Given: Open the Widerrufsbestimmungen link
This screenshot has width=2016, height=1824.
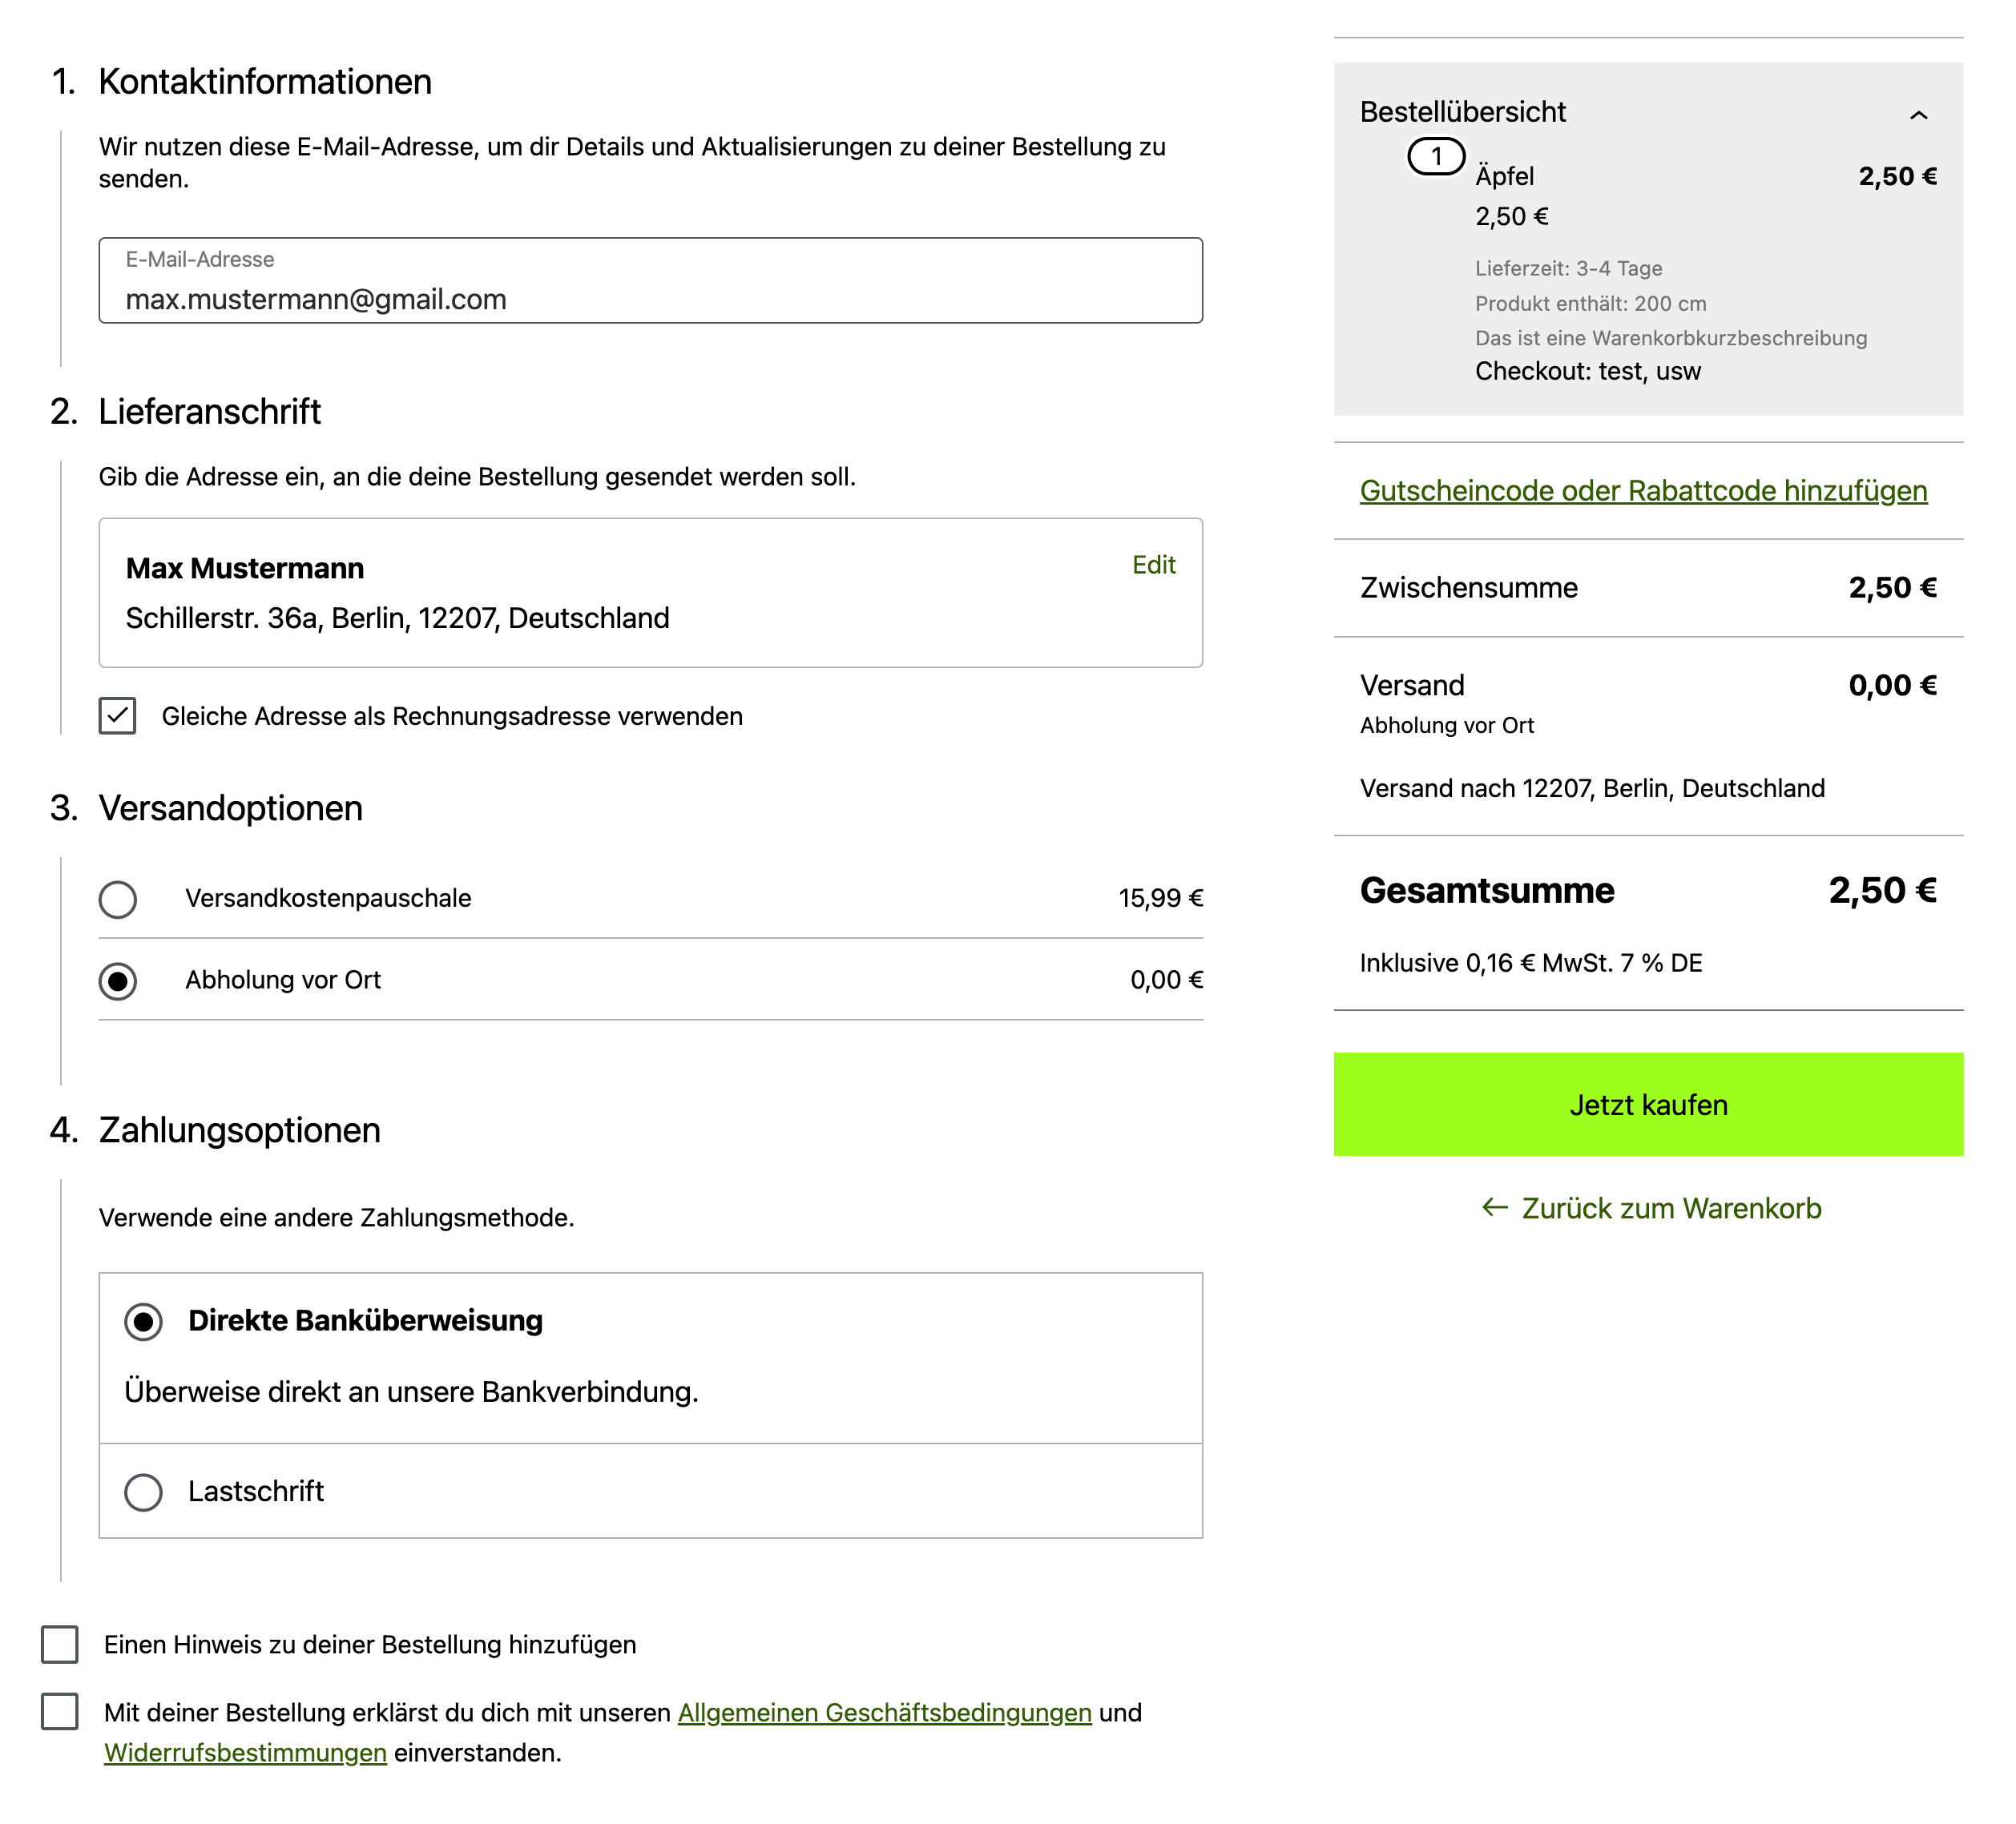Looking at the screenshot, I should 245,1752.
